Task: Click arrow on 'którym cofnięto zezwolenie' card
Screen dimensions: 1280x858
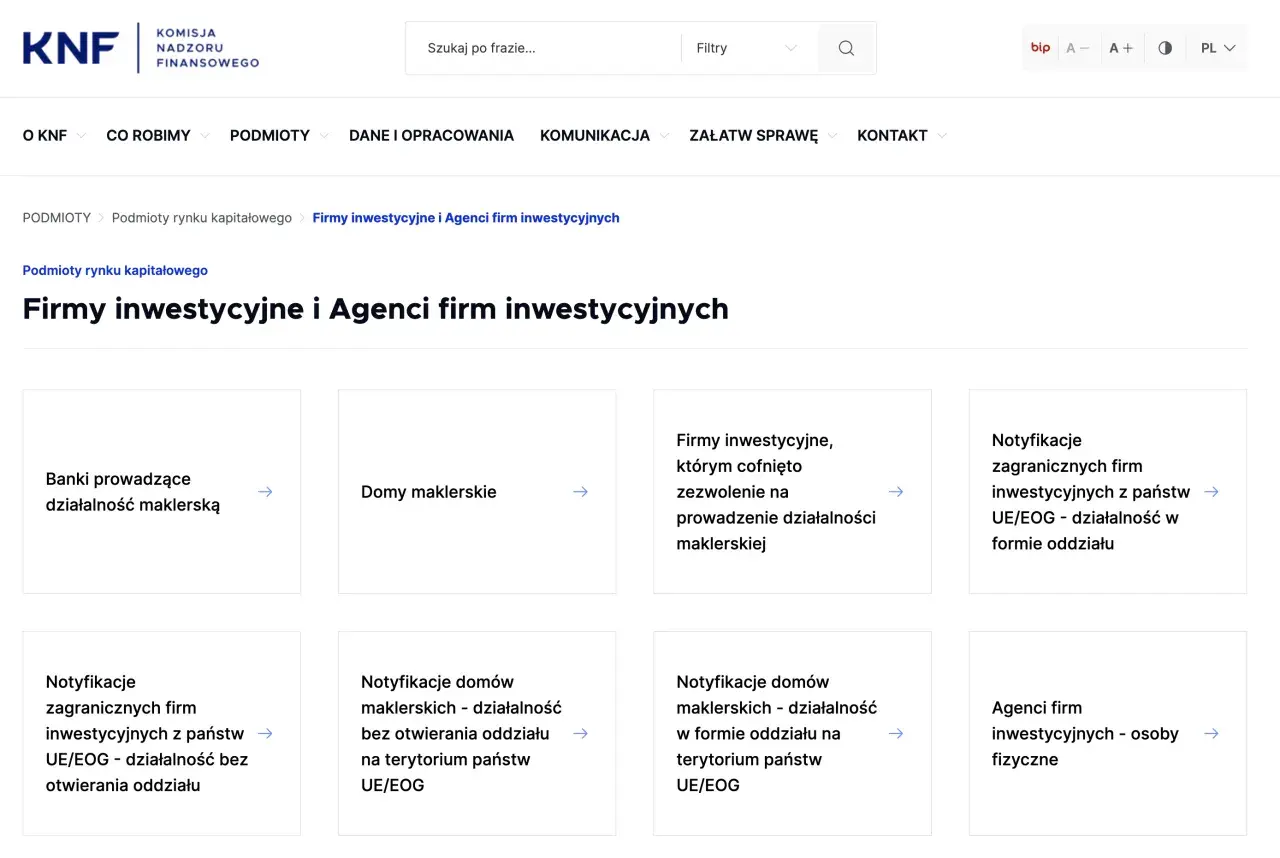Action: (896, 492)
